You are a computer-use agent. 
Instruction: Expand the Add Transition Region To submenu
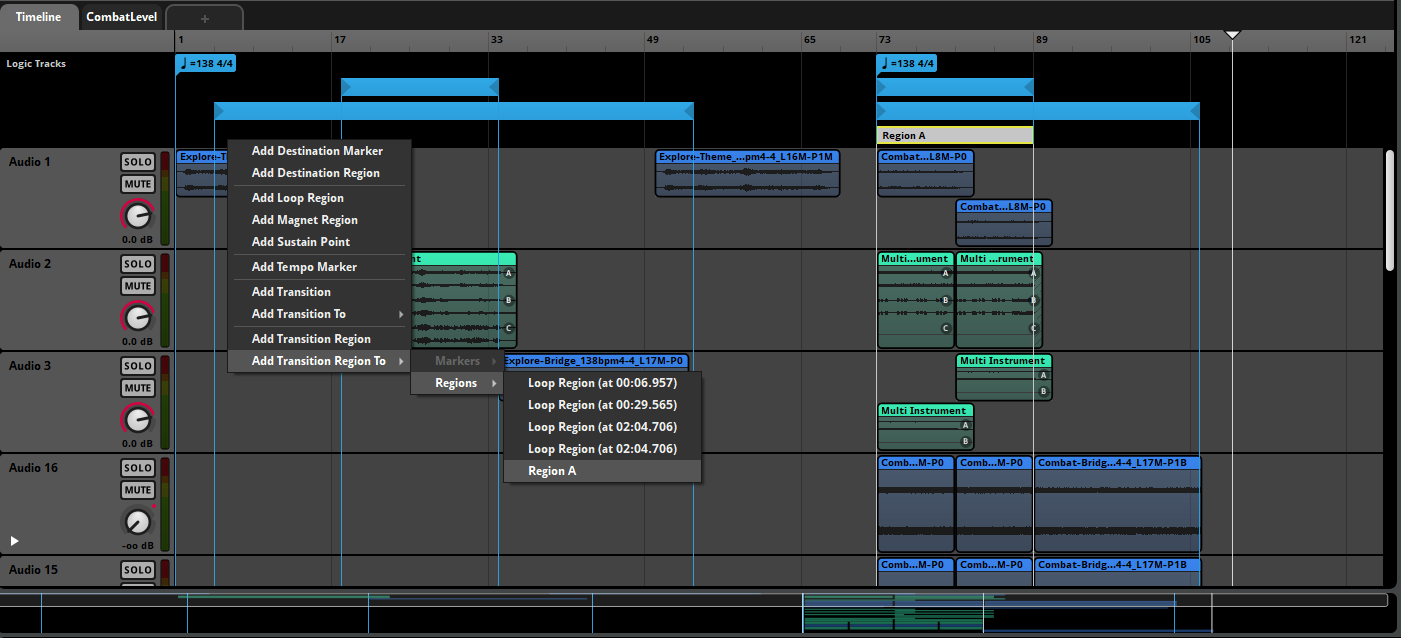click(320, 361)
